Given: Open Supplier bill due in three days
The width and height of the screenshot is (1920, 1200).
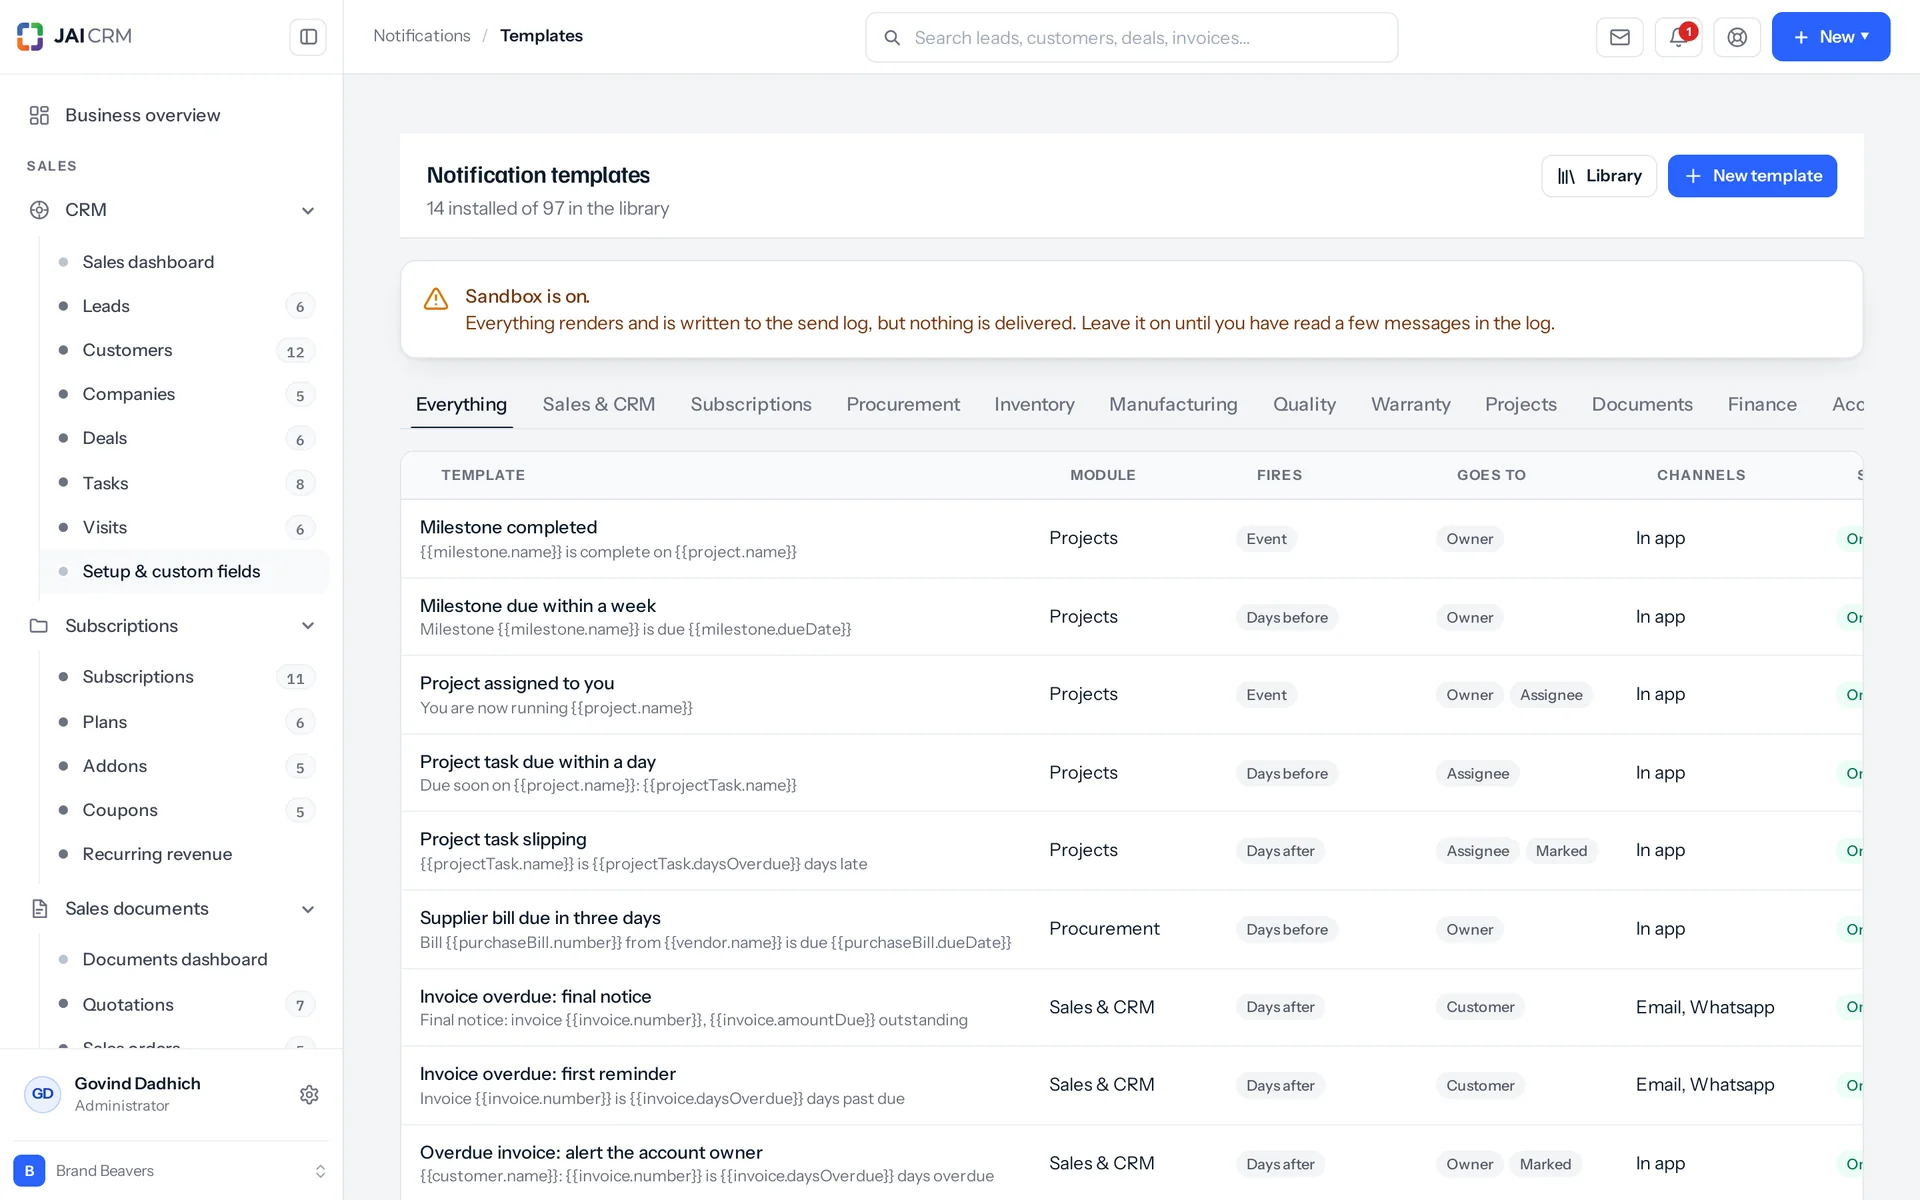Looking at the screenshot, I should 540,918.
